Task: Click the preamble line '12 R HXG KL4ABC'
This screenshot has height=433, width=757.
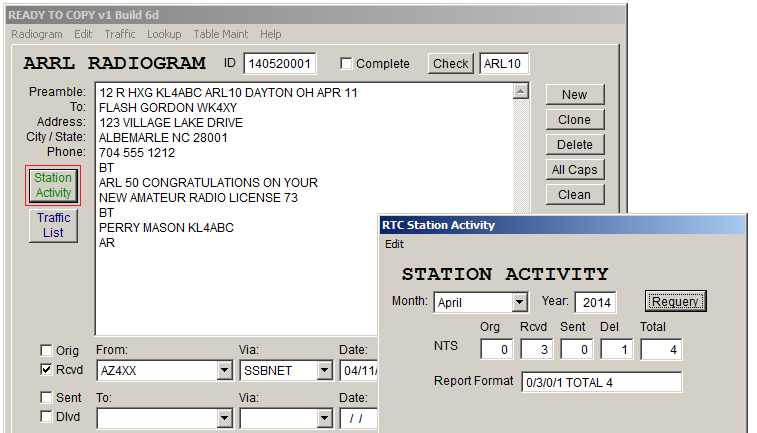Action: coord(228,93)
